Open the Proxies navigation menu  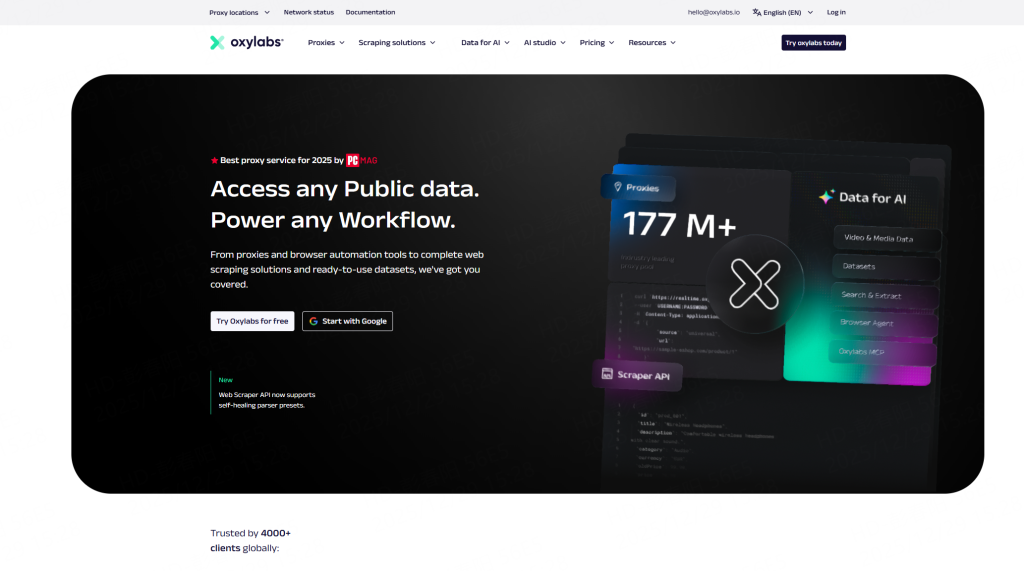[326, 43]
